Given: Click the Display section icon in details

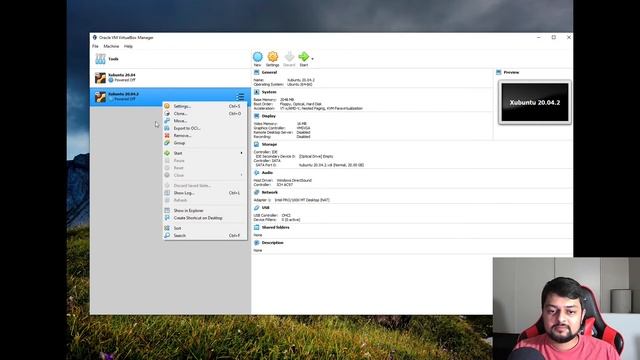Looking at the screenshot, I should (x=257, y=116).
